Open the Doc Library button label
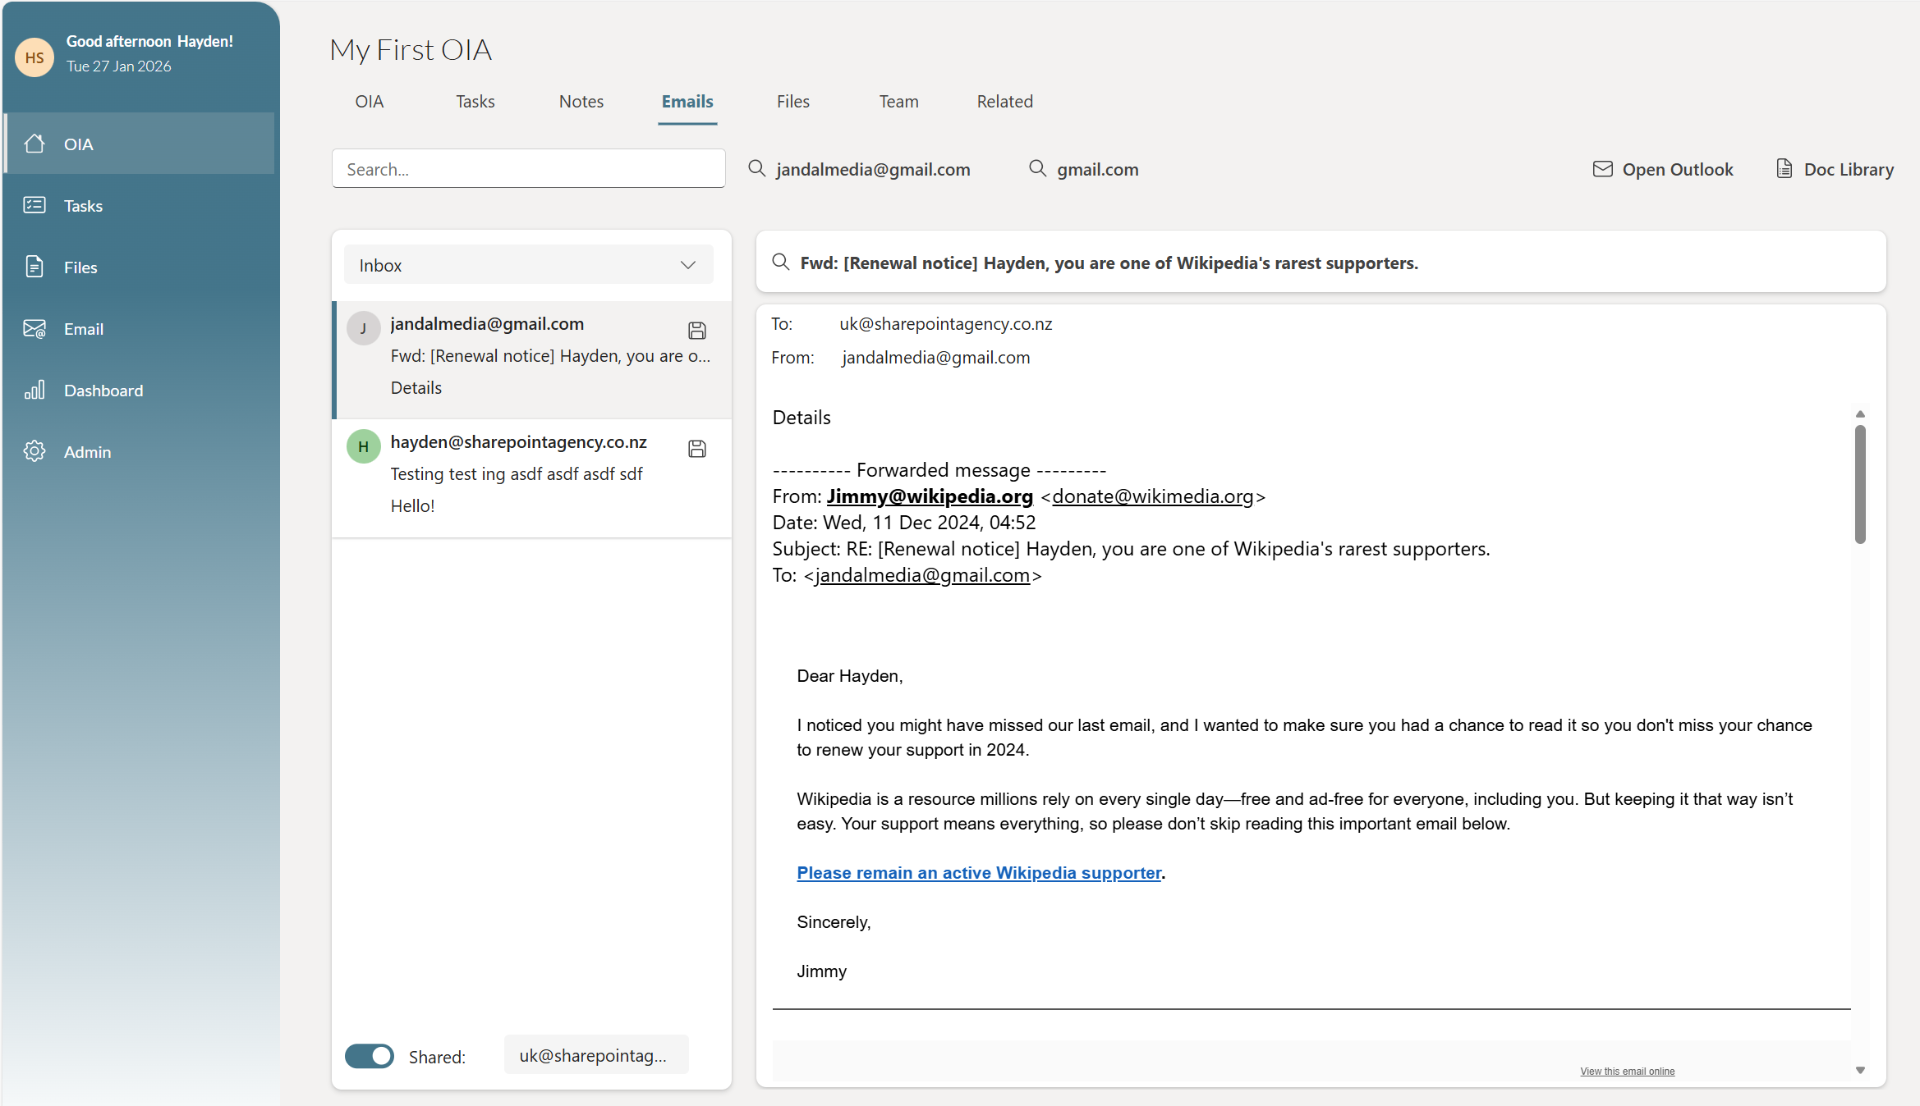 pyautogui.click(x=1849, y=170)
